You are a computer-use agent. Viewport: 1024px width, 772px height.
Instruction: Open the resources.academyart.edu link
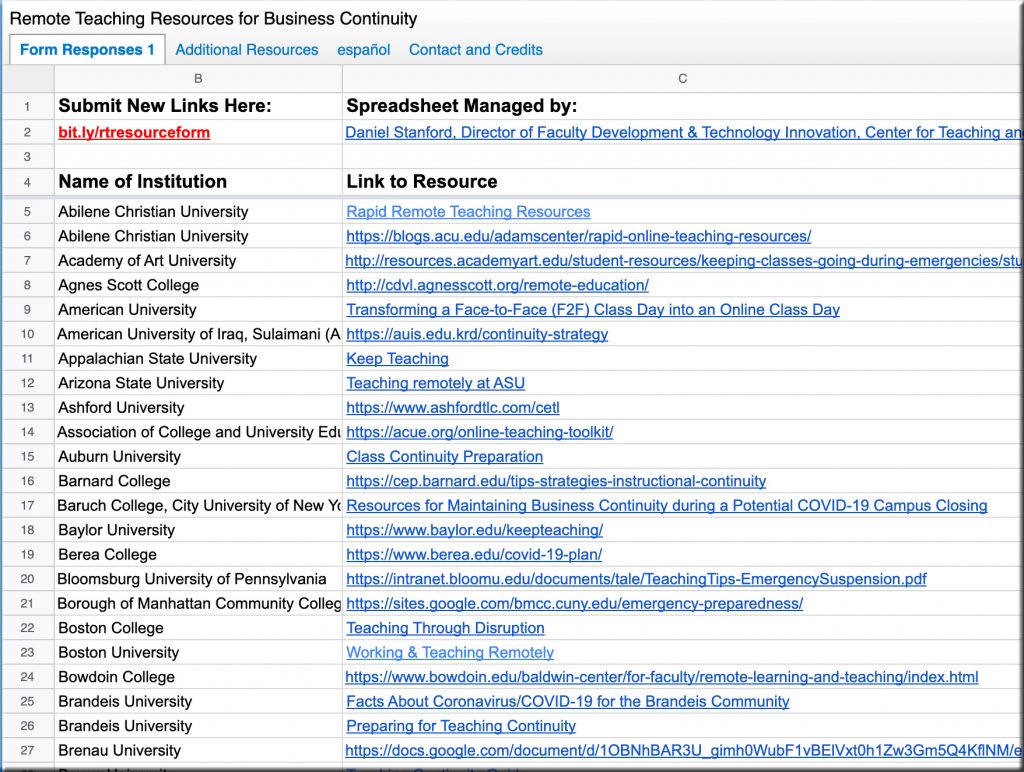[x=683, y=261]
